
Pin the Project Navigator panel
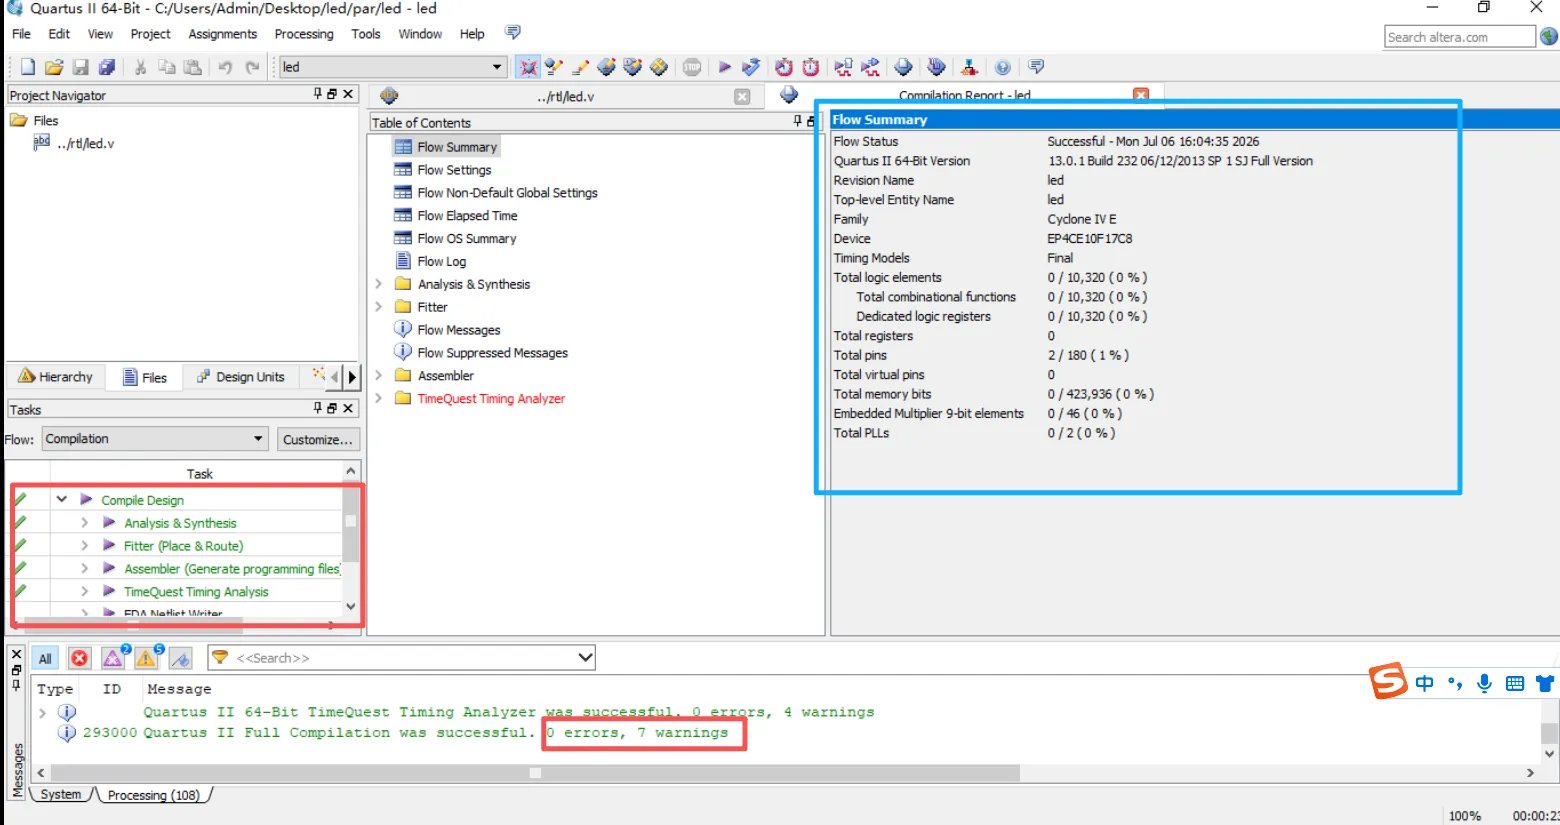coord(318,94)
